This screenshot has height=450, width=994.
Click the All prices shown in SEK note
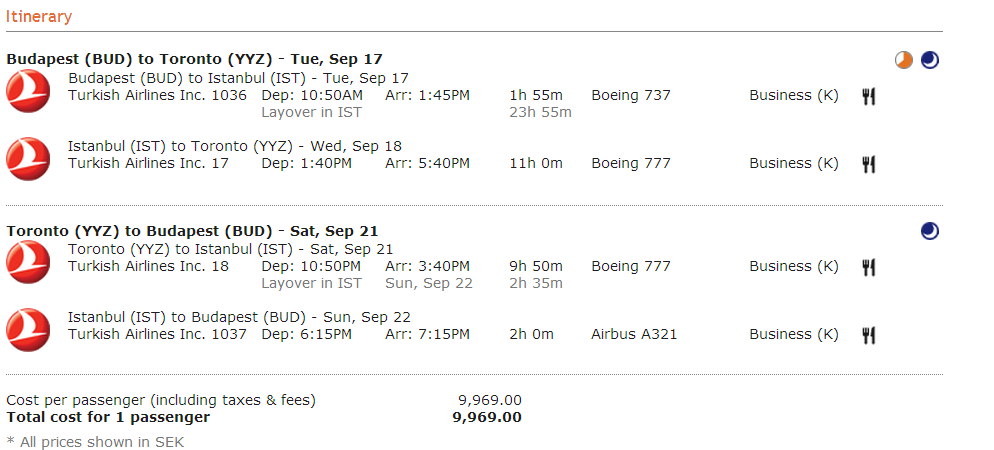pos(95,442)
